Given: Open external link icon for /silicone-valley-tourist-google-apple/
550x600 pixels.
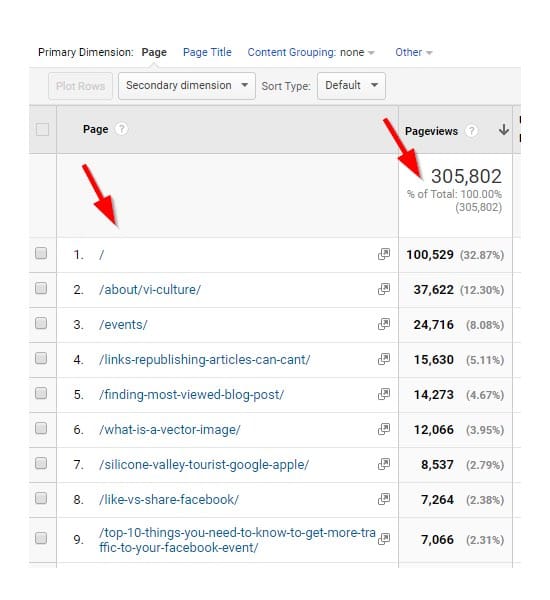Looking at the screenshot, I should pyautogui.click(x=384, y=464).
